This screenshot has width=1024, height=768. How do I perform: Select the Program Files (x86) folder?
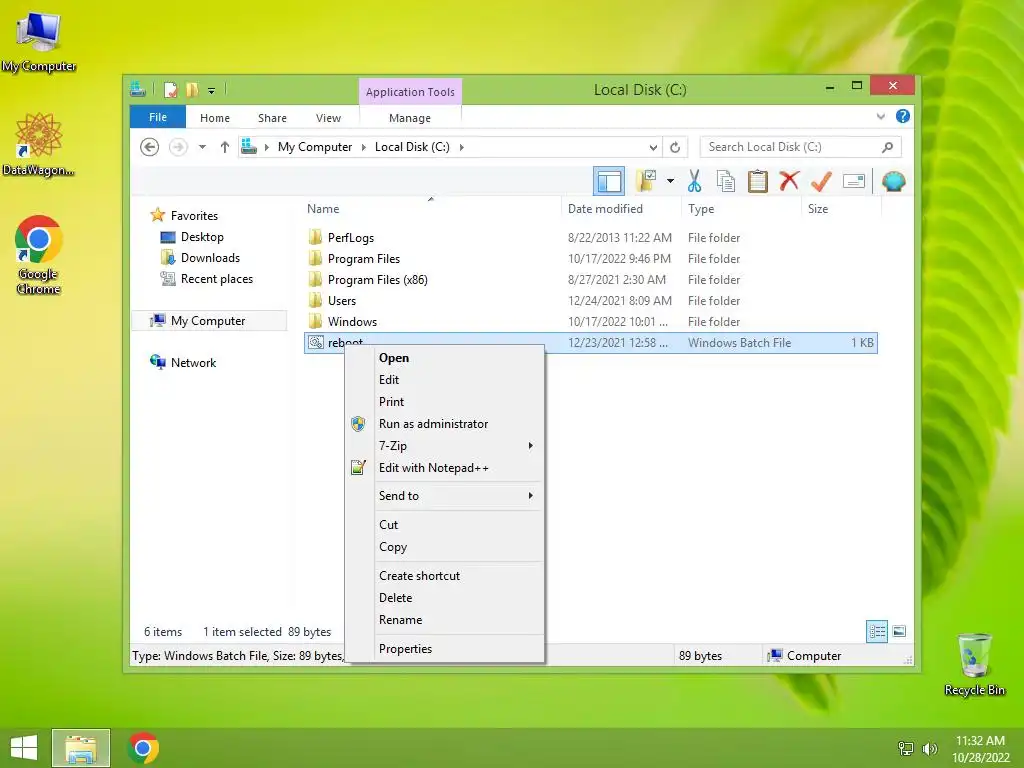(x=368, y=280)
